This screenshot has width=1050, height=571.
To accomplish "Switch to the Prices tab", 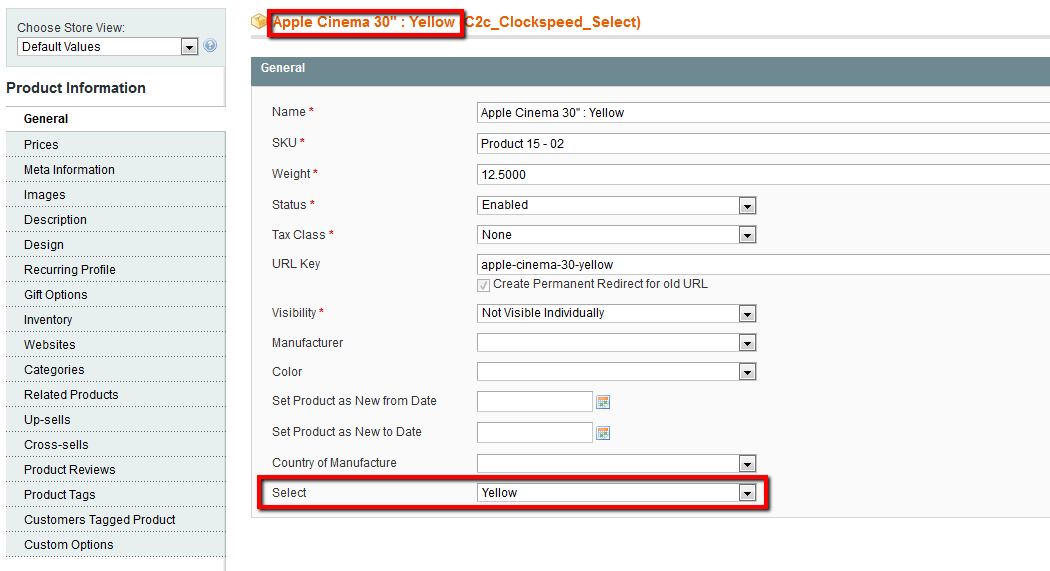I will 116,145.
